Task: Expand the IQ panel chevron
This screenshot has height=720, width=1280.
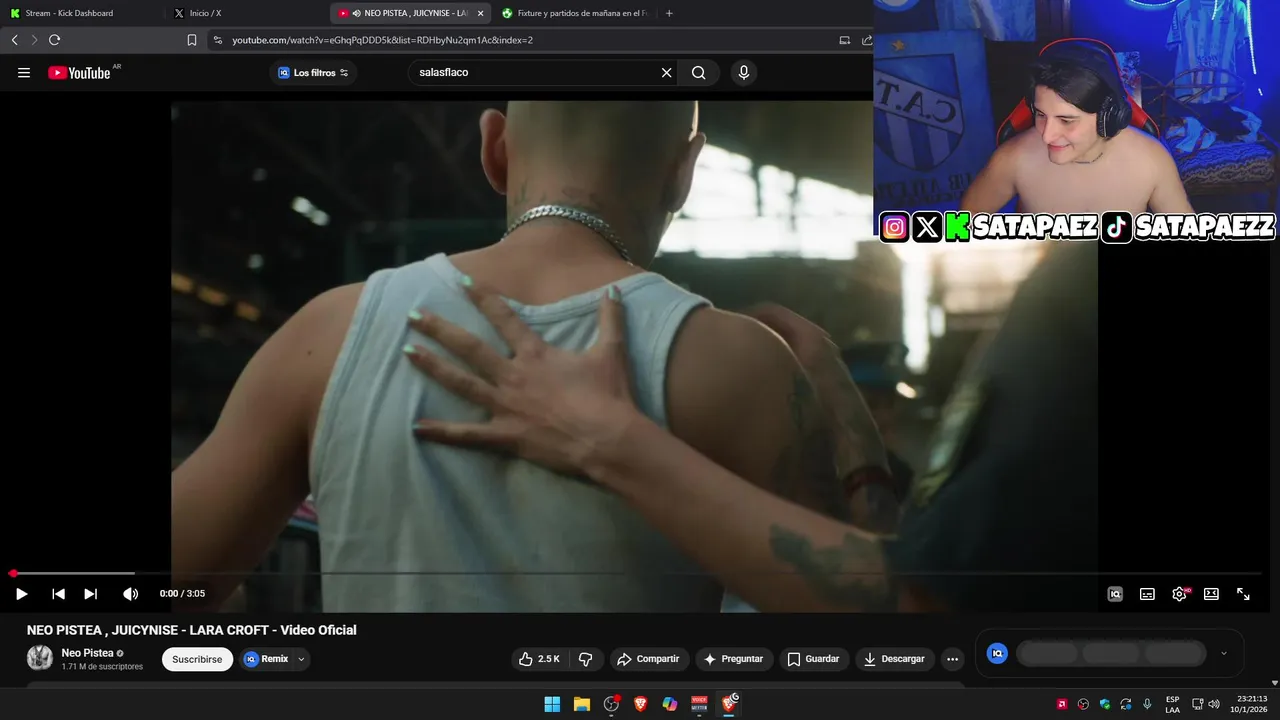Action: pyautogui.click(x=1223, y=653)
